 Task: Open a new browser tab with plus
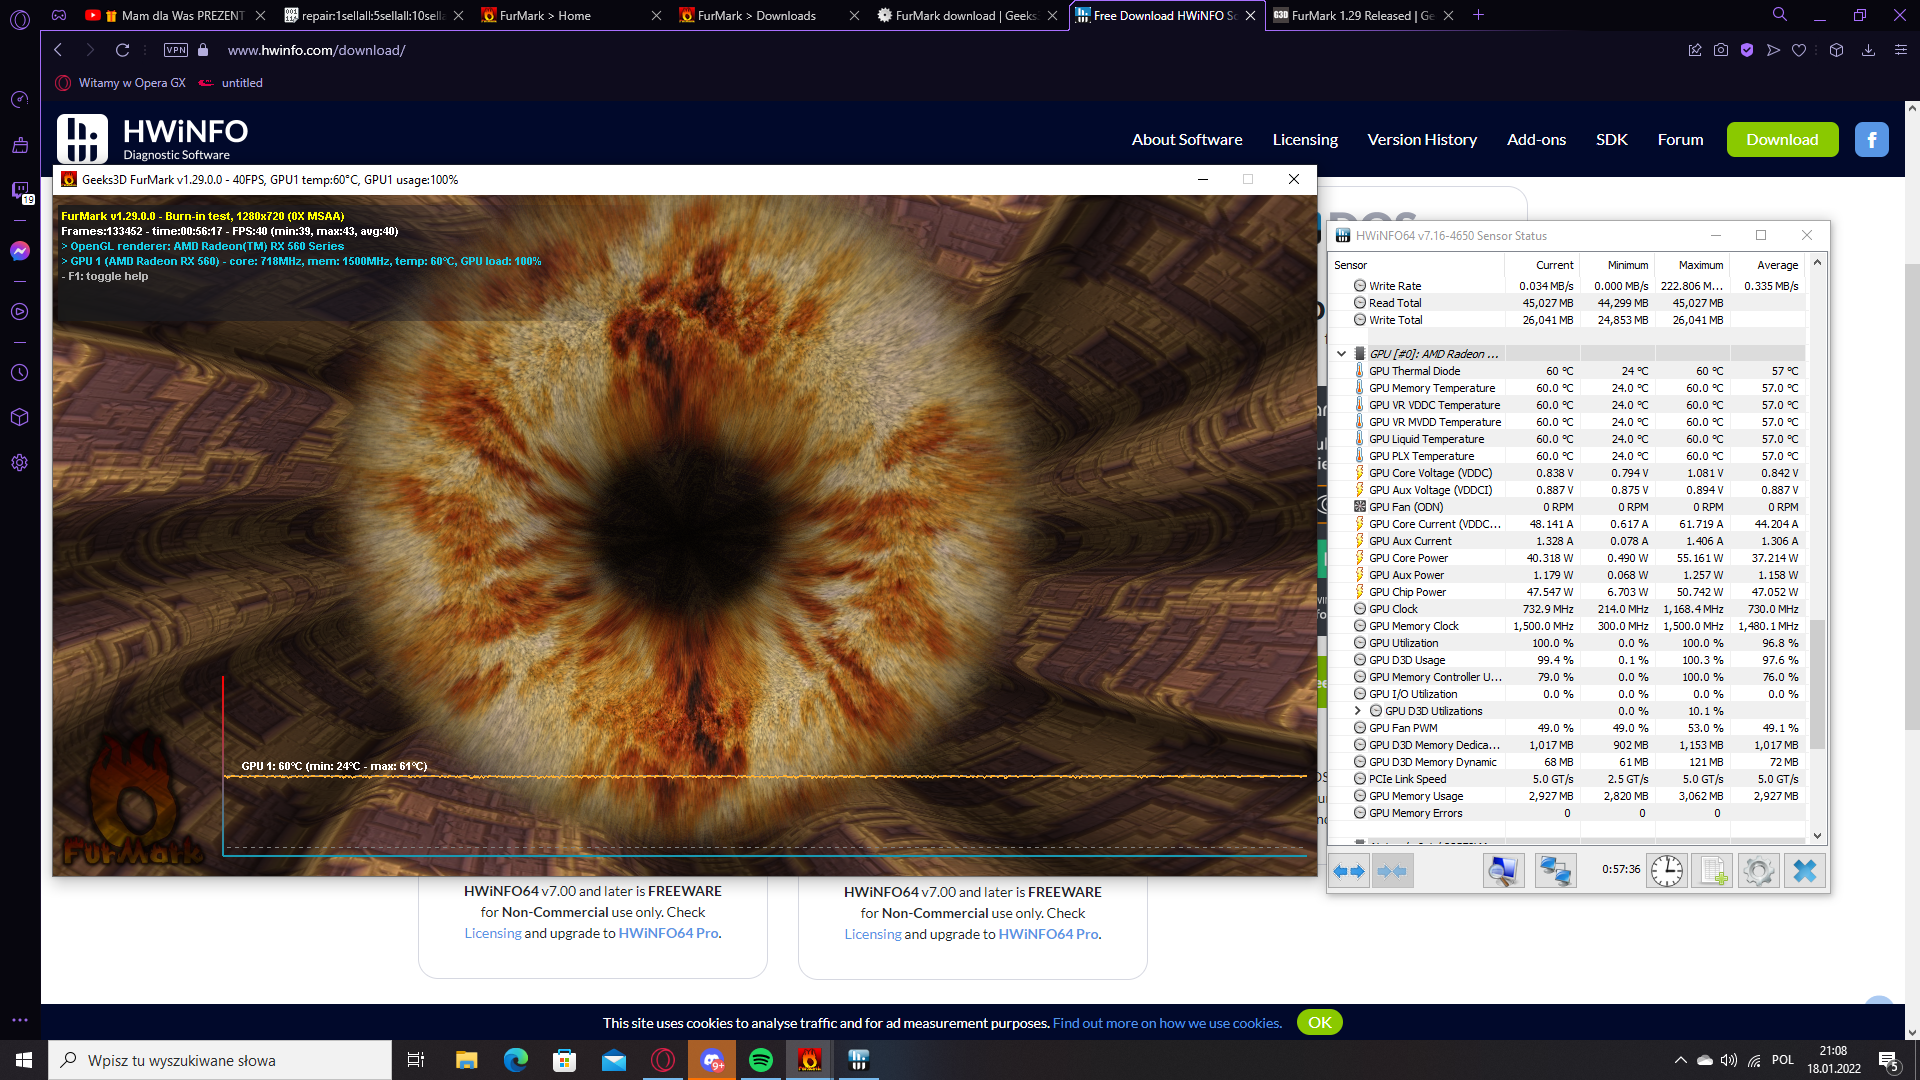(1478, 15)
